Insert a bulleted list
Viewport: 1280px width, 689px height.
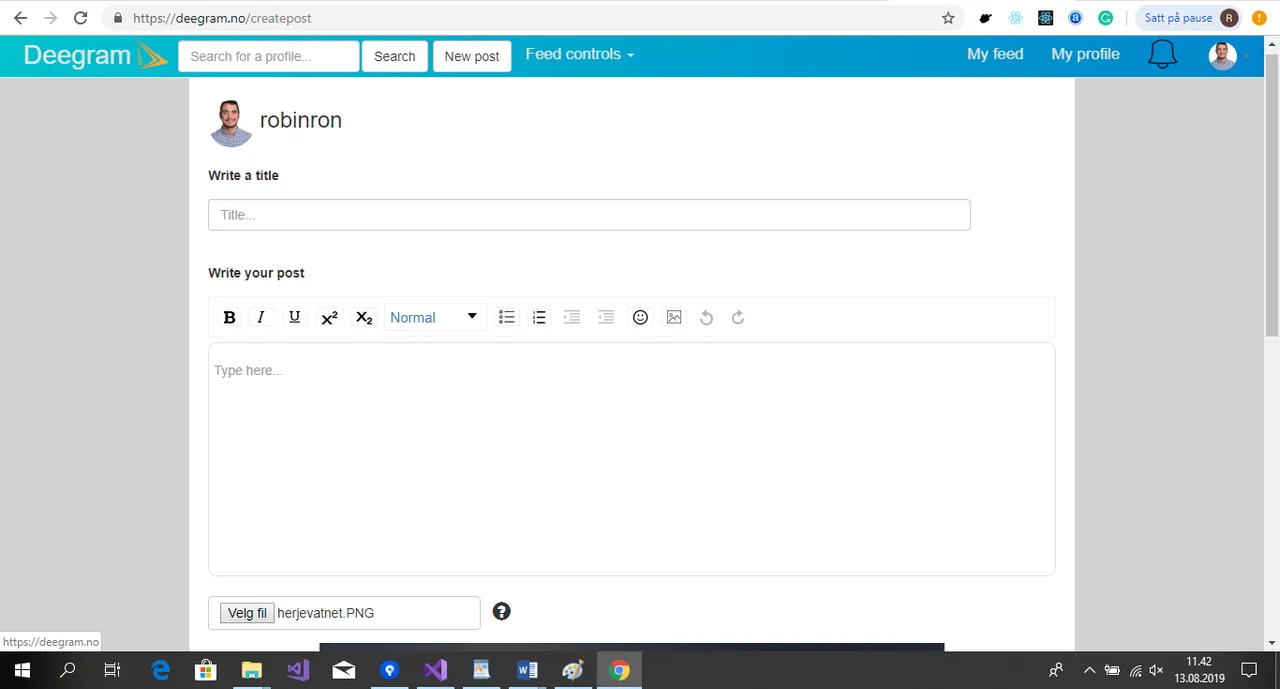[507, 317]
